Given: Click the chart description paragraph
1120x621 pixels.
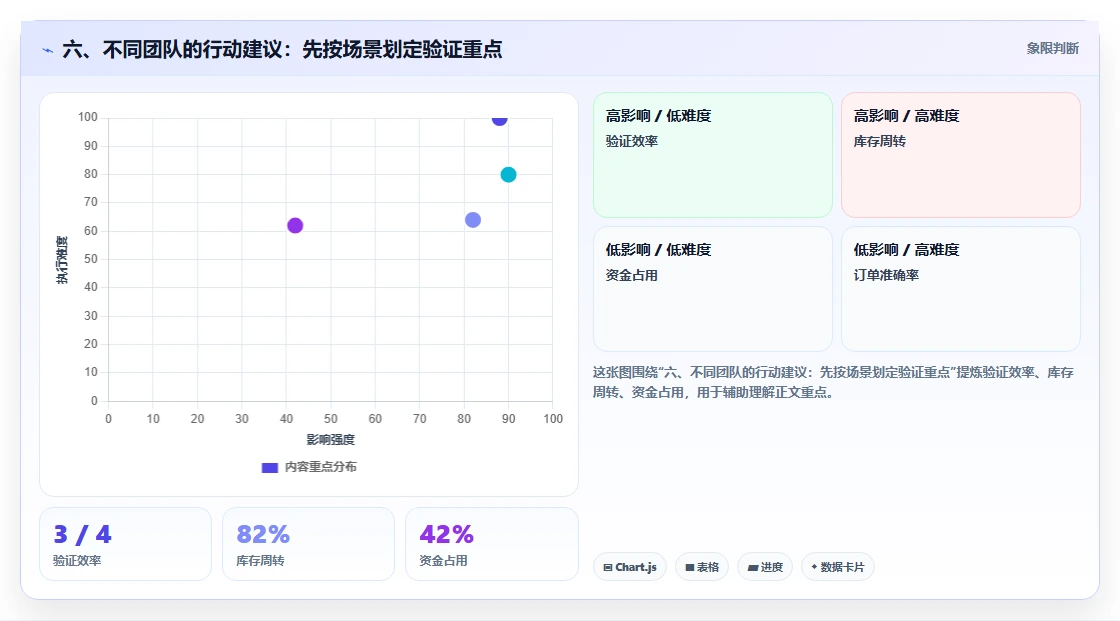Looking at the screenshot, I should point(833,382).
